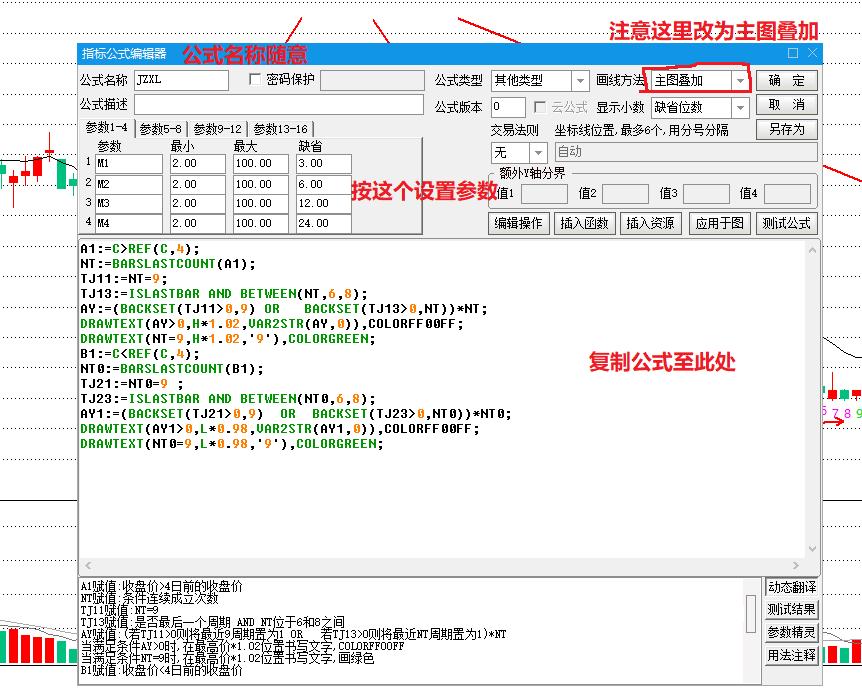Confirm the formula with 确定

(x=787, y=80)
